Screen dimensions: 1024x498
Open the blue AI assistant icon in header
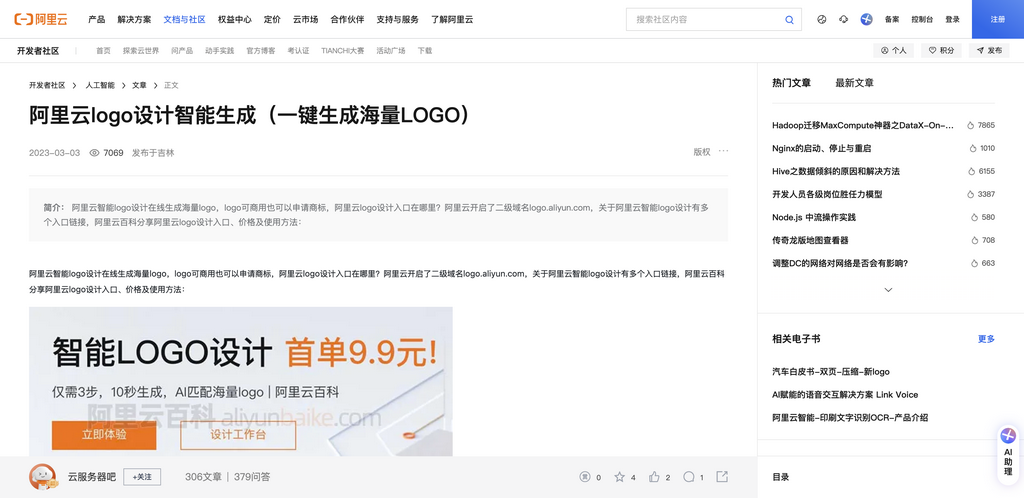(x=867, y=20)
